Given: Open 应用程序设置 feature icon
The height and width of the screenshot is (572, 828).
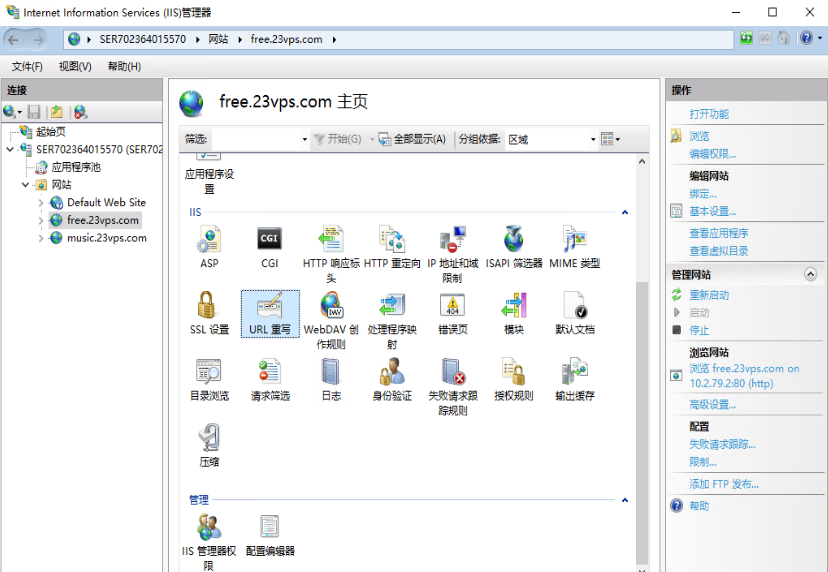Looking at the screenshot, I should 209,174.
